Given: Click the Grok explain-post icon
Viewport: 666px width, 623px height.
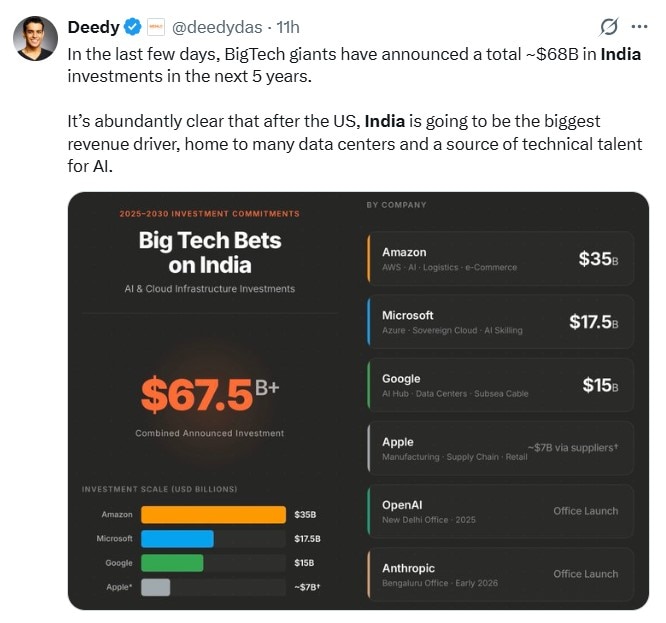Looking at the screenshot, I should [607, 27].
